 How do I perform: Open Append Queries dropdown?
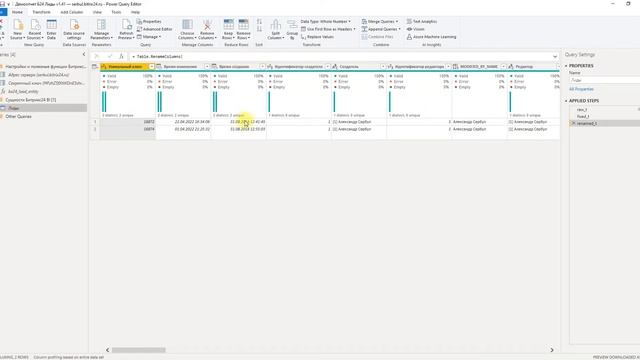click(381, 29)
